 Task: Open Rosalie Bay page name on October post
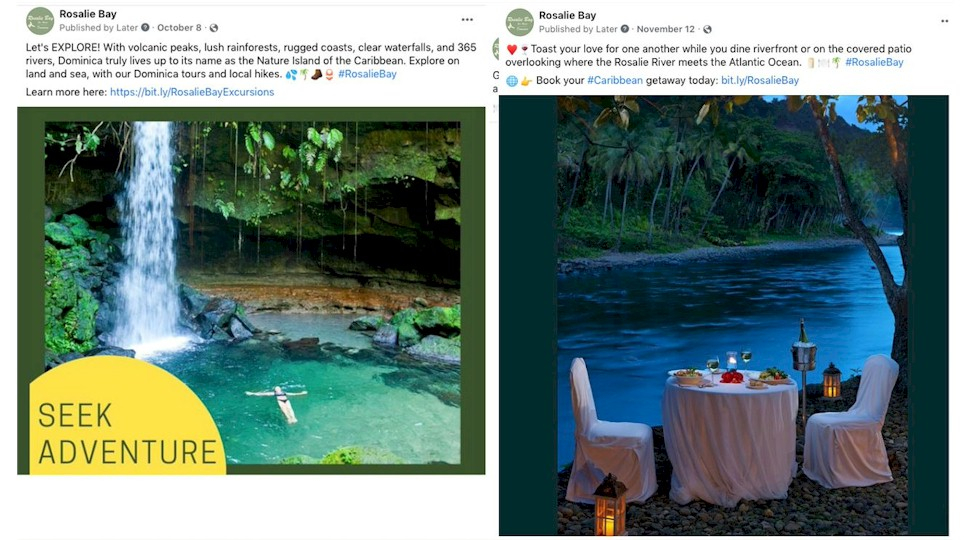88,14
